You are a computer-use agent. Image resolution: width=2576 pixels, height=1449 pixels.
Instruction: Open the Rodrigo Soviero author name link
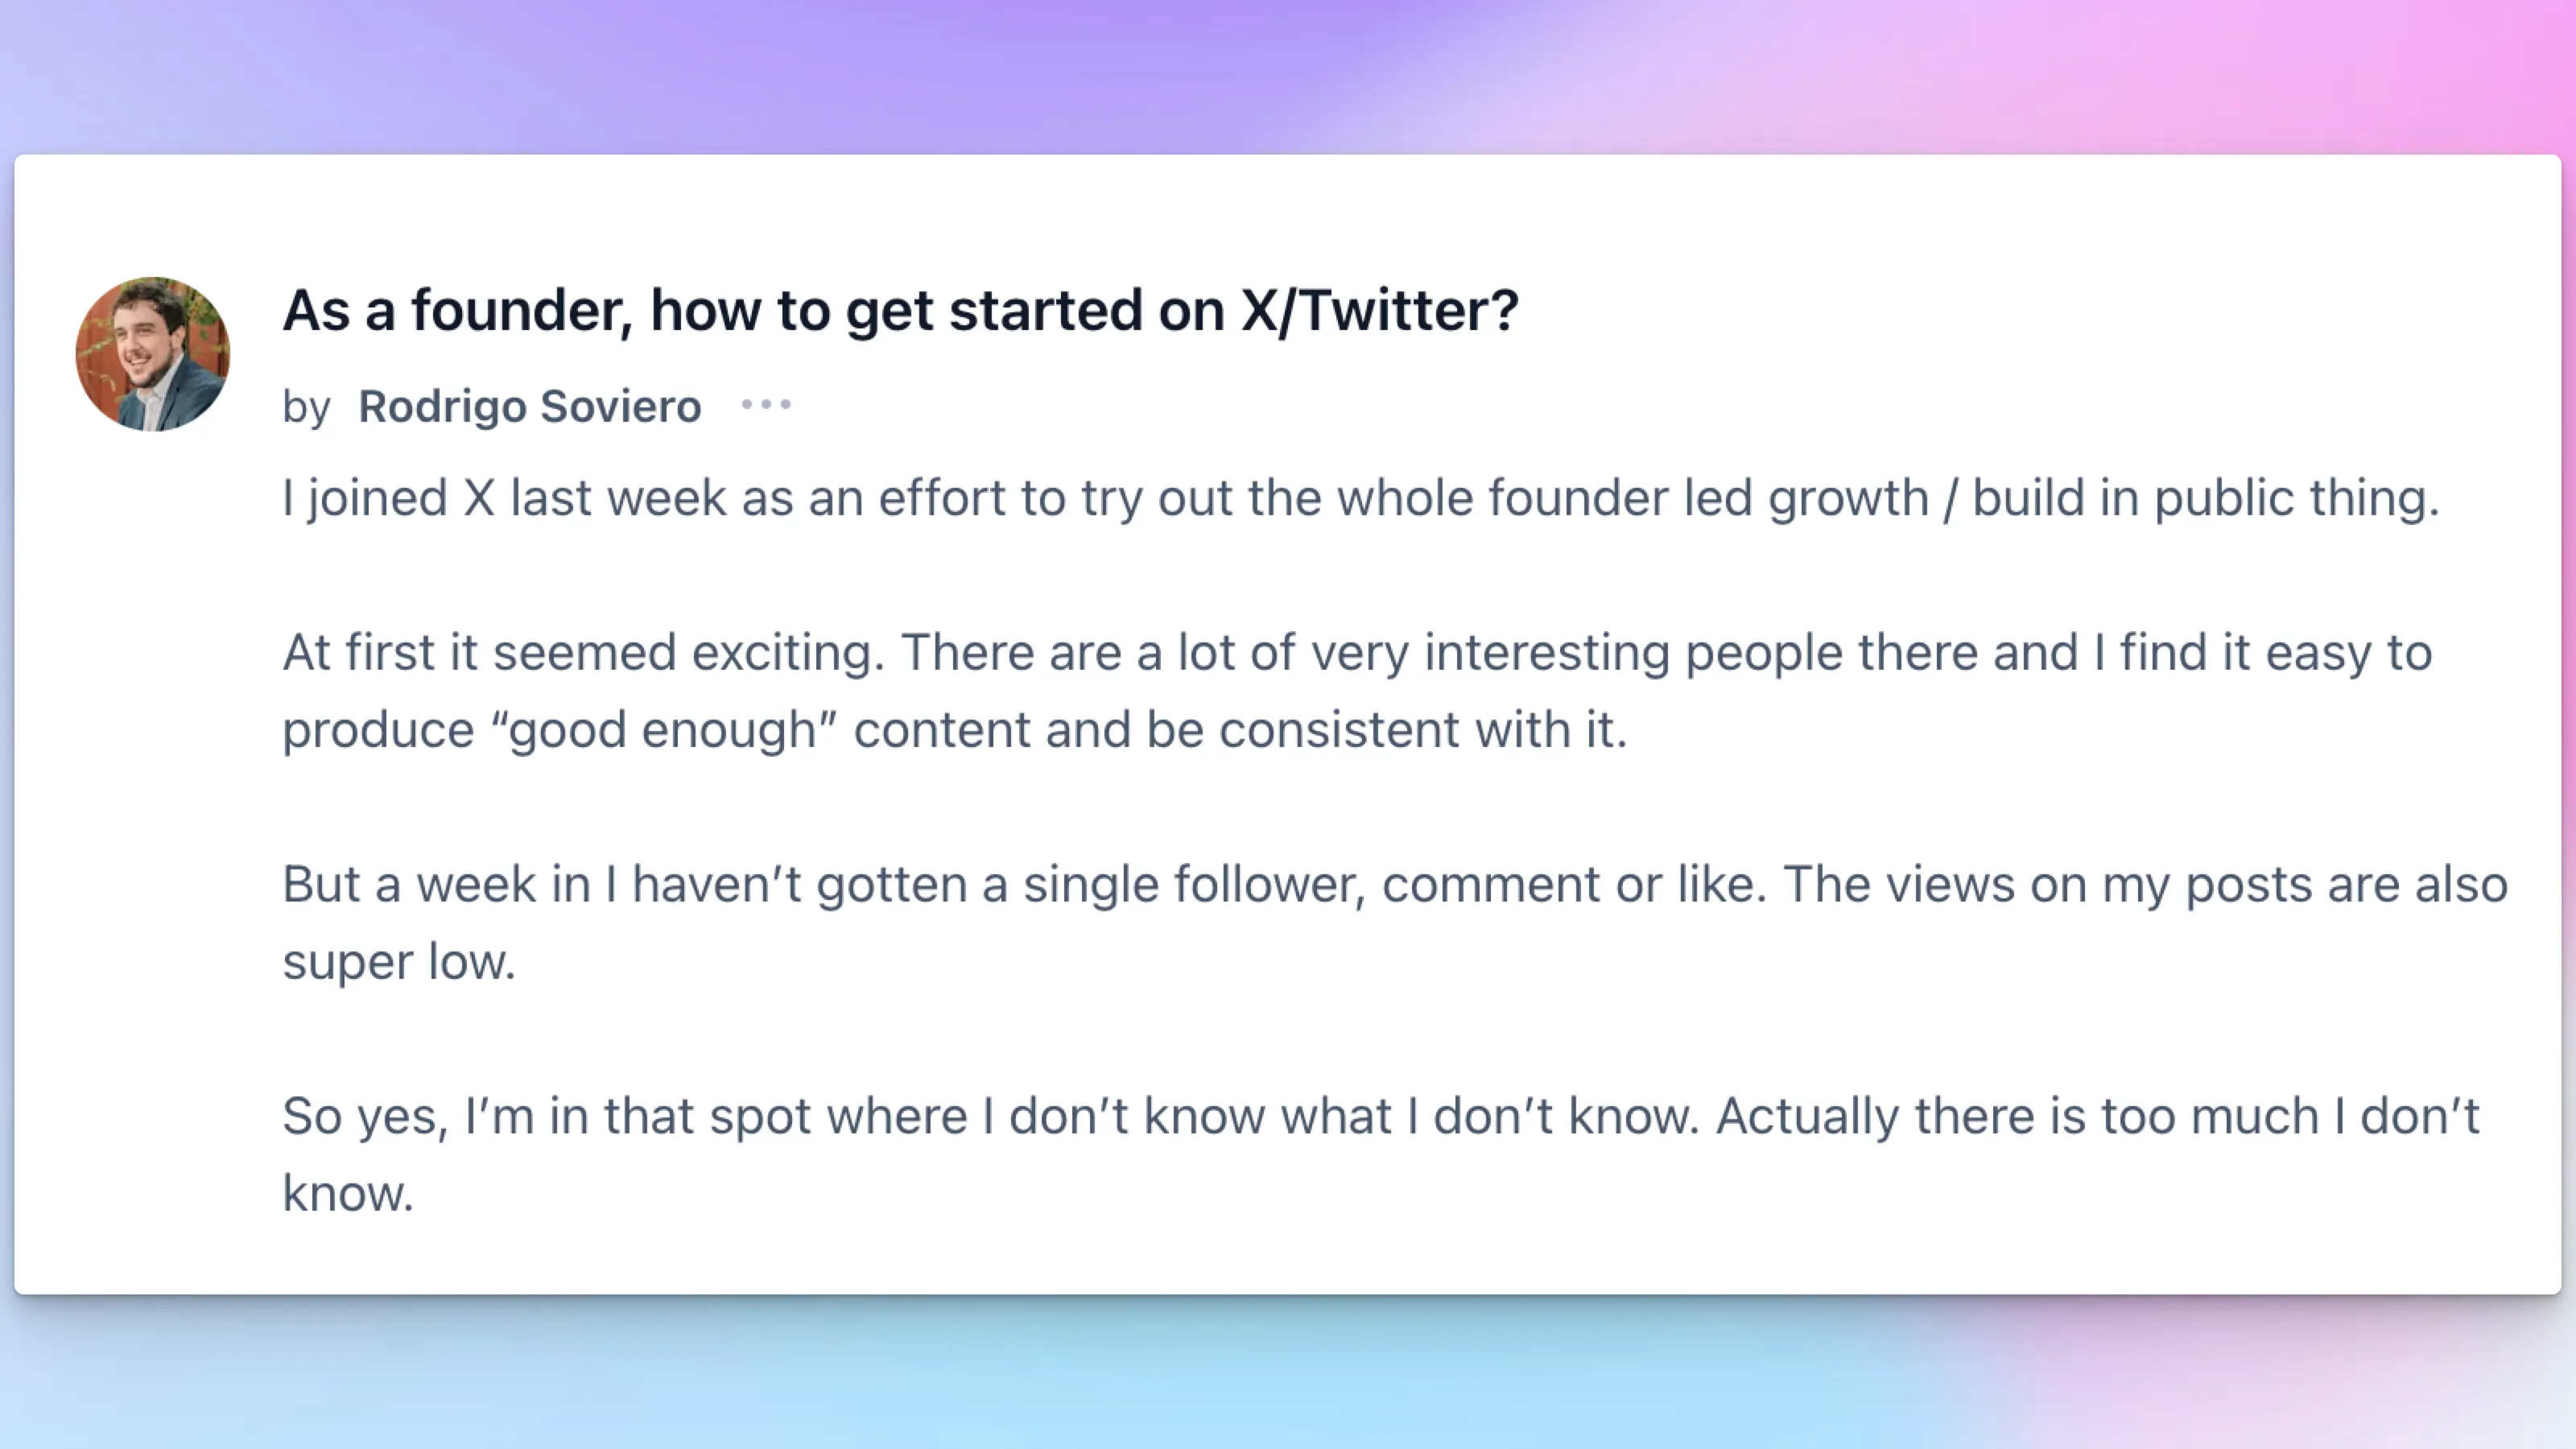(x=530, y=406)
